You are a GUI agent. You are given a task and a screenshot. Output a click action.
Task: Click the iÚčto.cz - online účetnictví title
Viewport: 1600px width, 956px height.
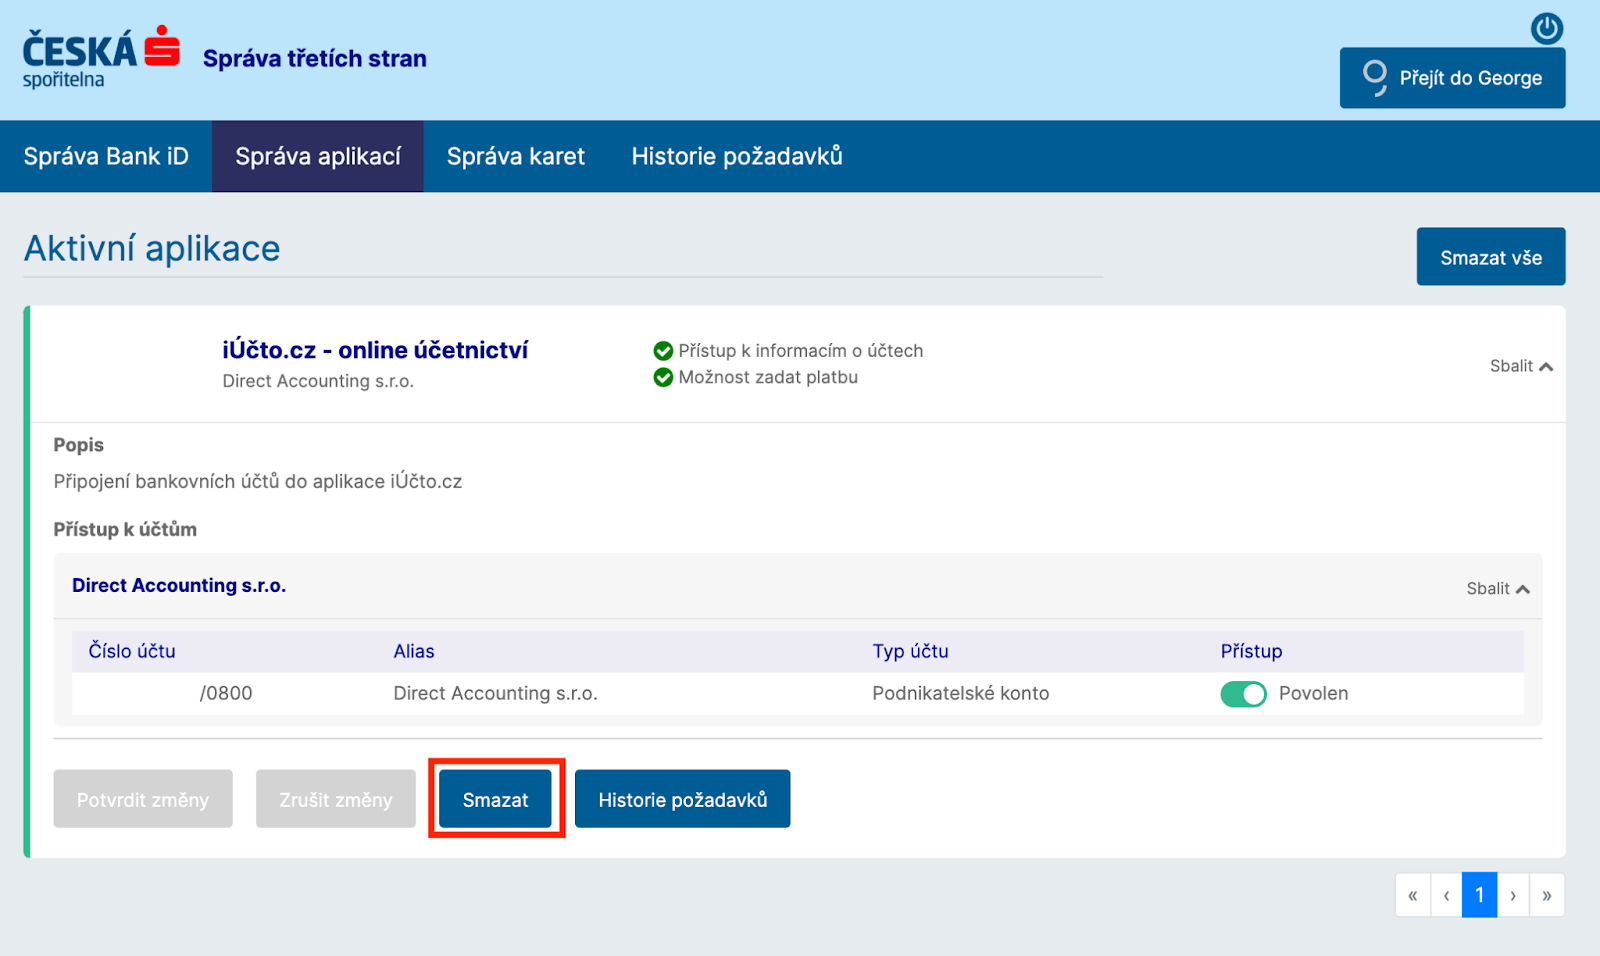click(x=375, y=350)
